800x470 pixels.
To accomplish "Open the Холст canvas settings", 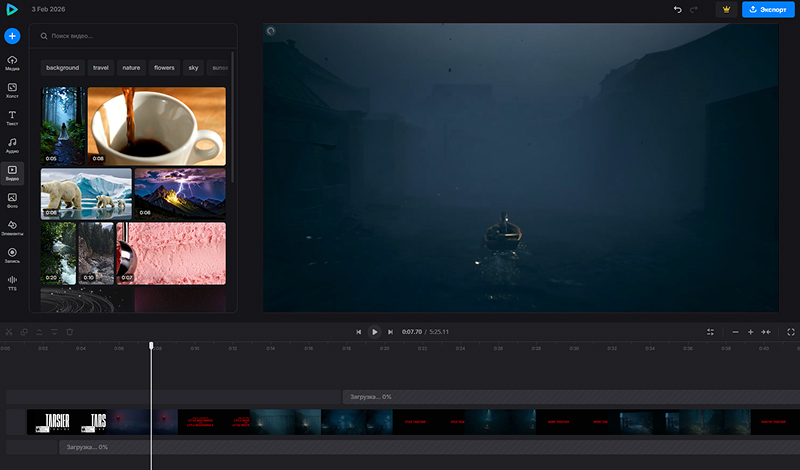I will pos(12,91).
